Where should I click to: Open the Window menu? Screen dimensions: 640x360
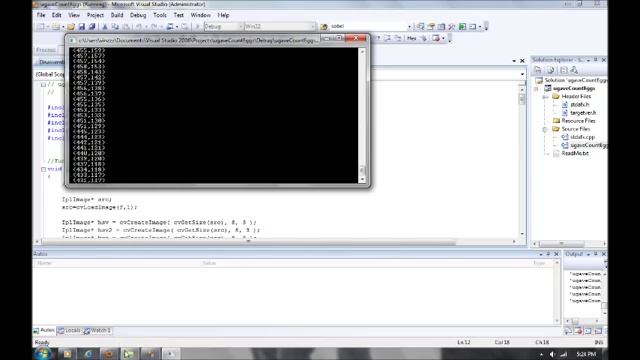[x=201, y=15]
